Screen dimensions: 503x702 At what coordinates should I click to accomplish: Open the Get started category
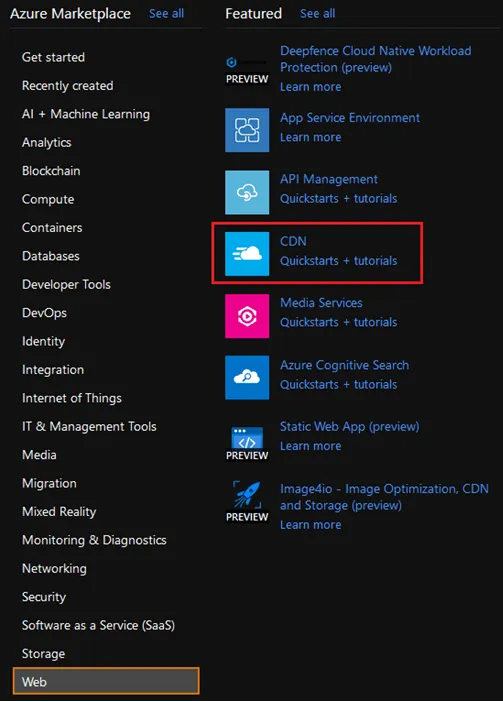(x=53, y=57)
